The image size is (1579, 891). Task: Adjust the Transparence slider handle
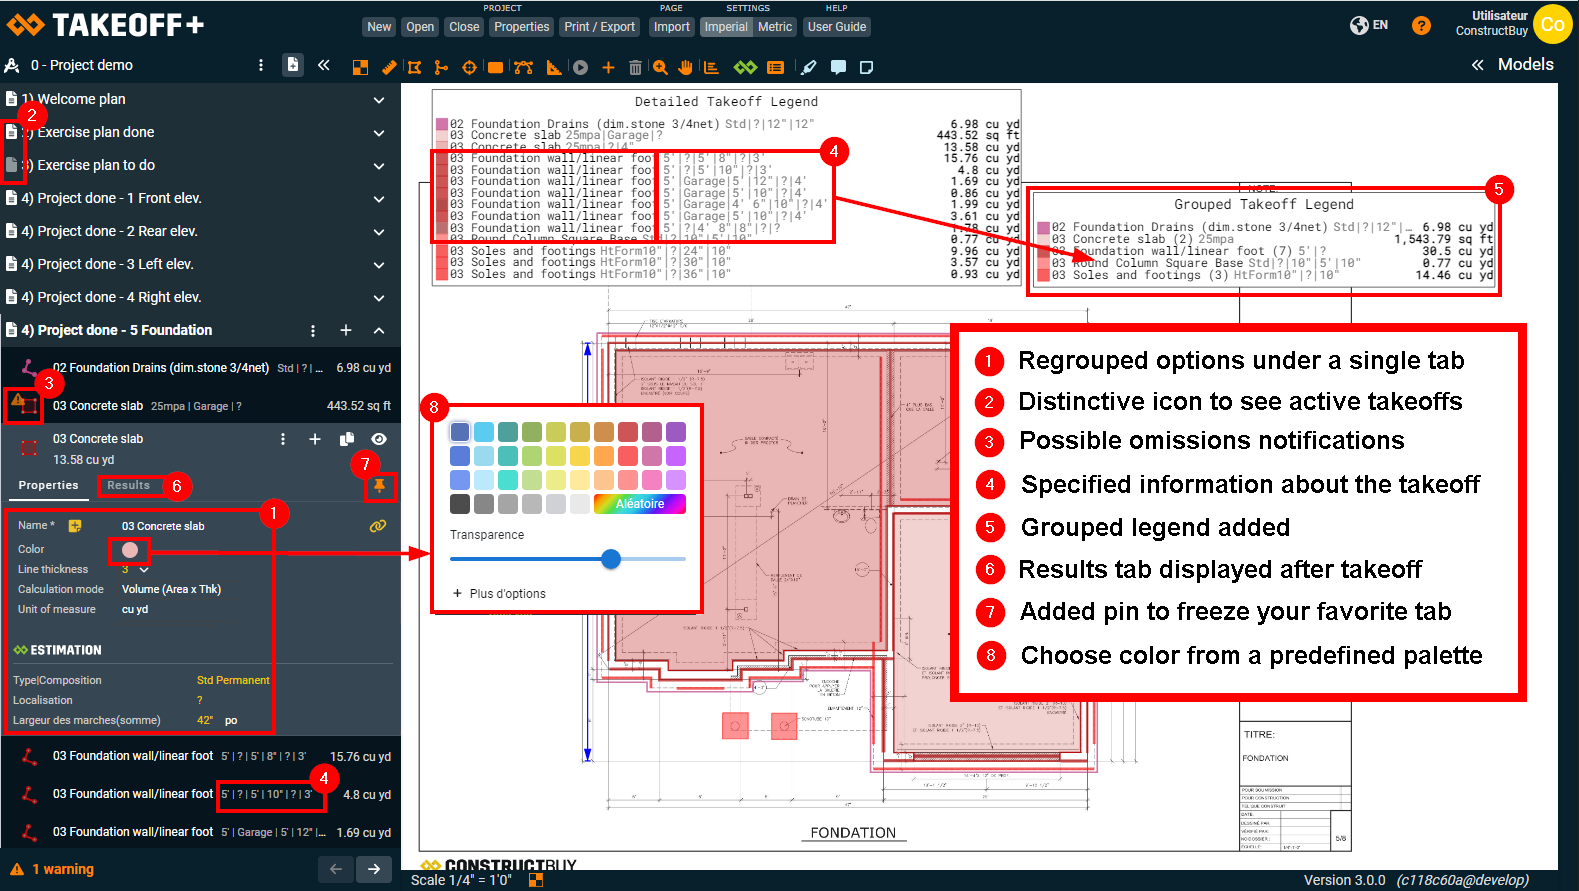tap(611, 559)
